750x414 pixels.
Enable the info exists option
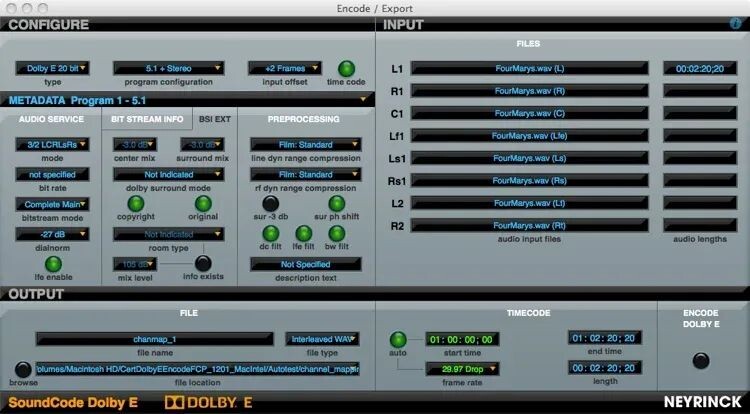click(x=203, y=263)
